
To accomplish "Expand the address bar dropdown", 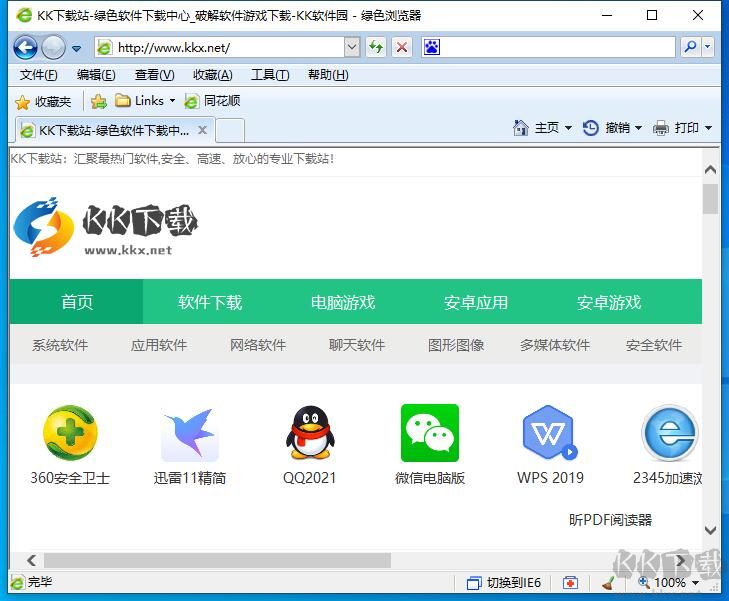I will pos(352,47).
